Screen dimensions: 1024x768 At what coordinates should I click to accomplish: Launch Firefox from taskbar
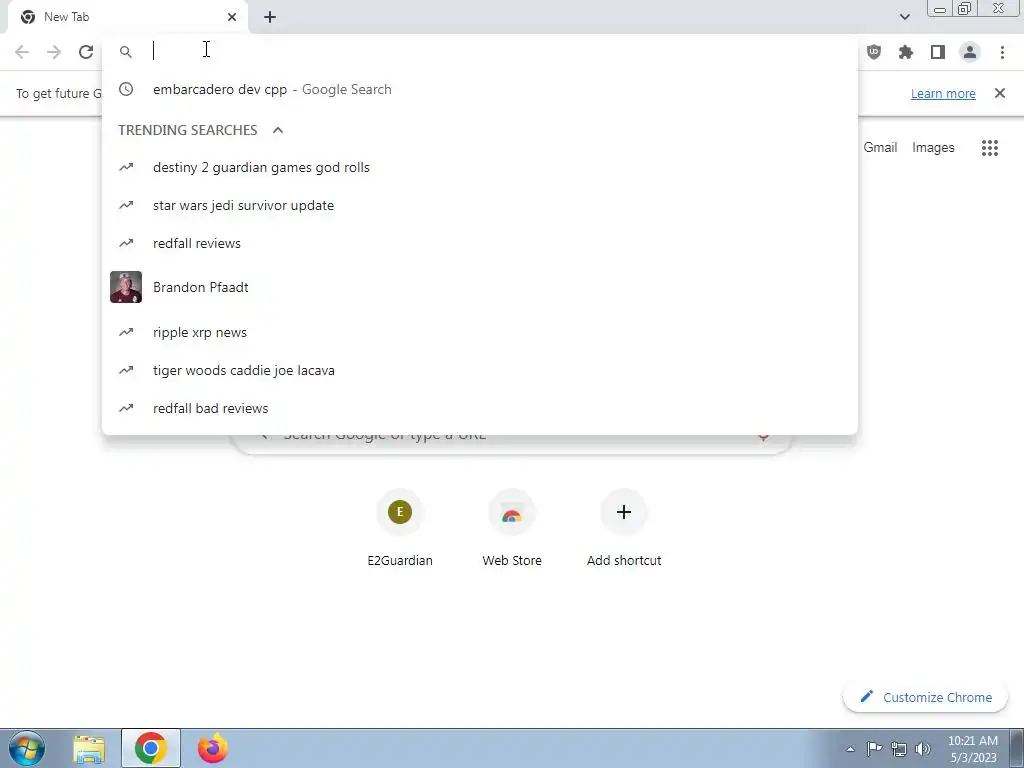coord(213,748)
